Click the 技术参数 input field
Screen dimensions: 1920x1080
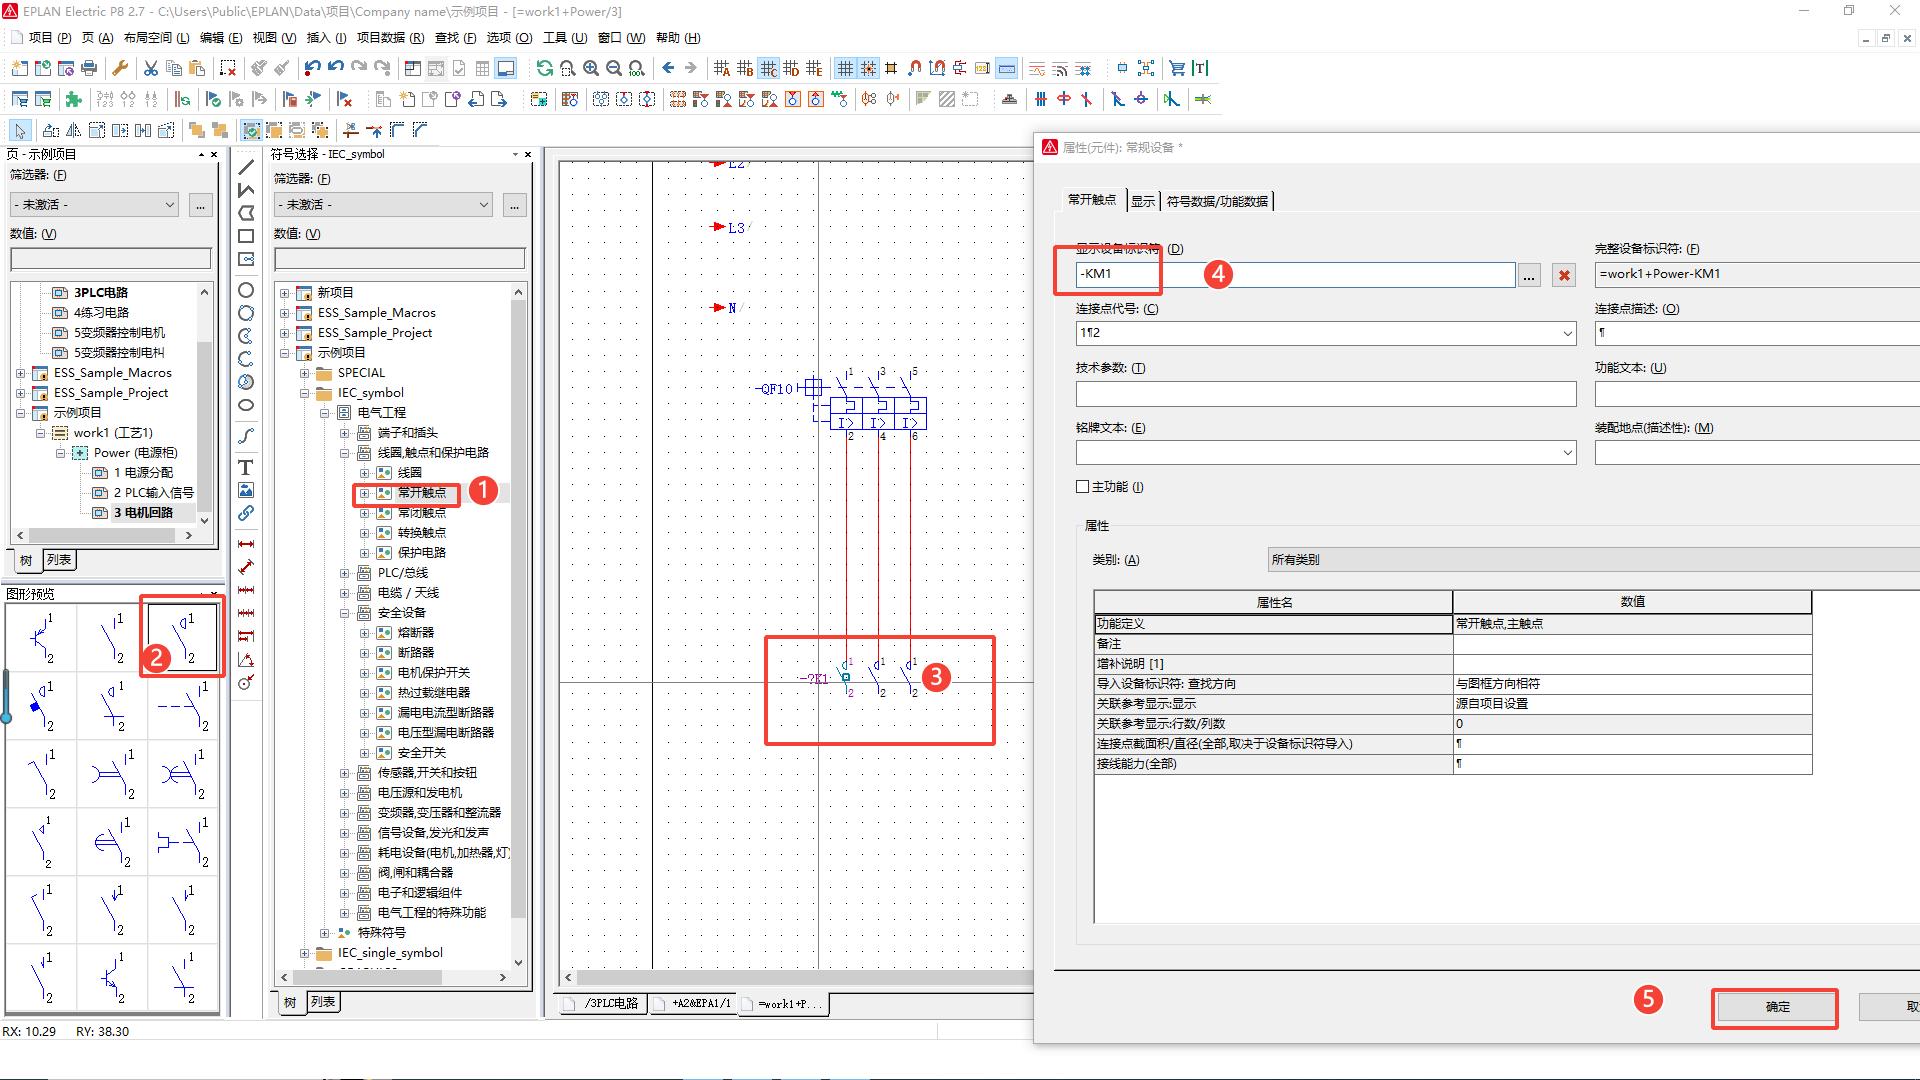tap(1325, 394)
